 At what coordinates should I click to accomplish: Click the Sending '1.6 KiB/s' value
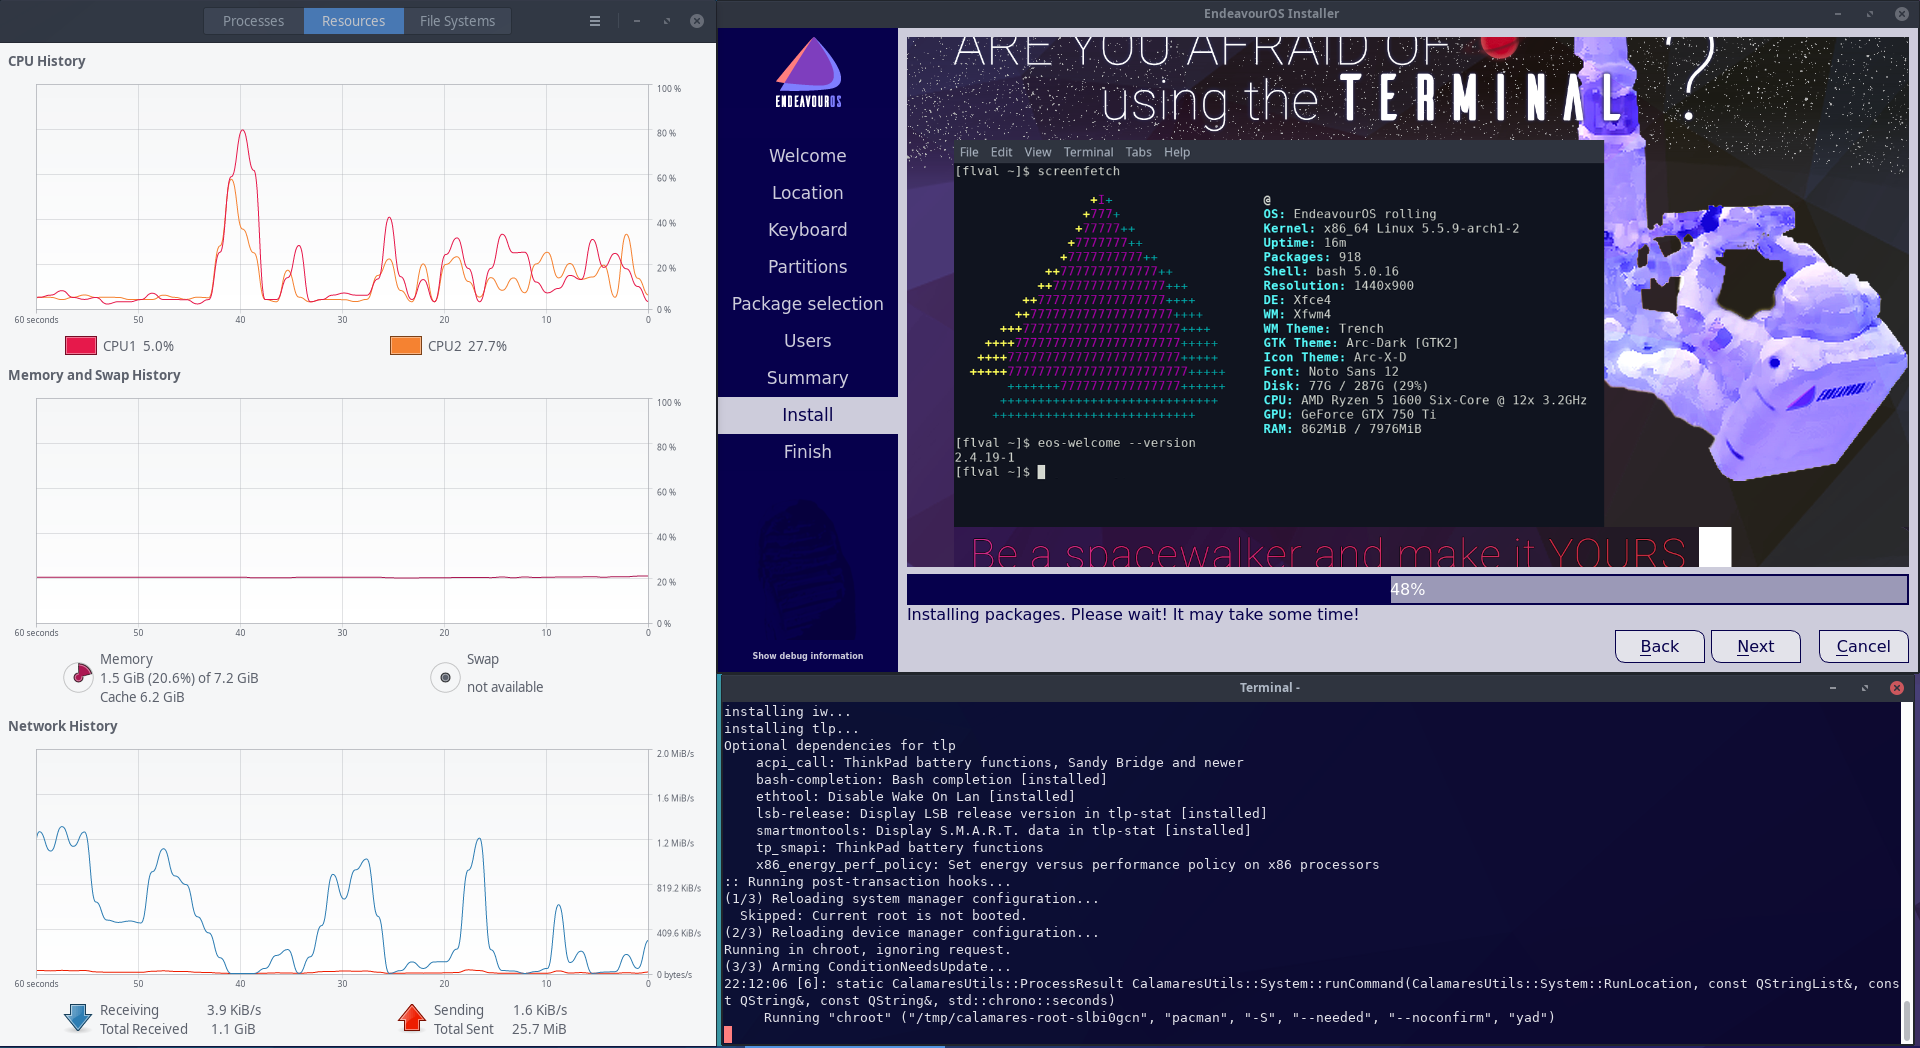click(540, 1010)
